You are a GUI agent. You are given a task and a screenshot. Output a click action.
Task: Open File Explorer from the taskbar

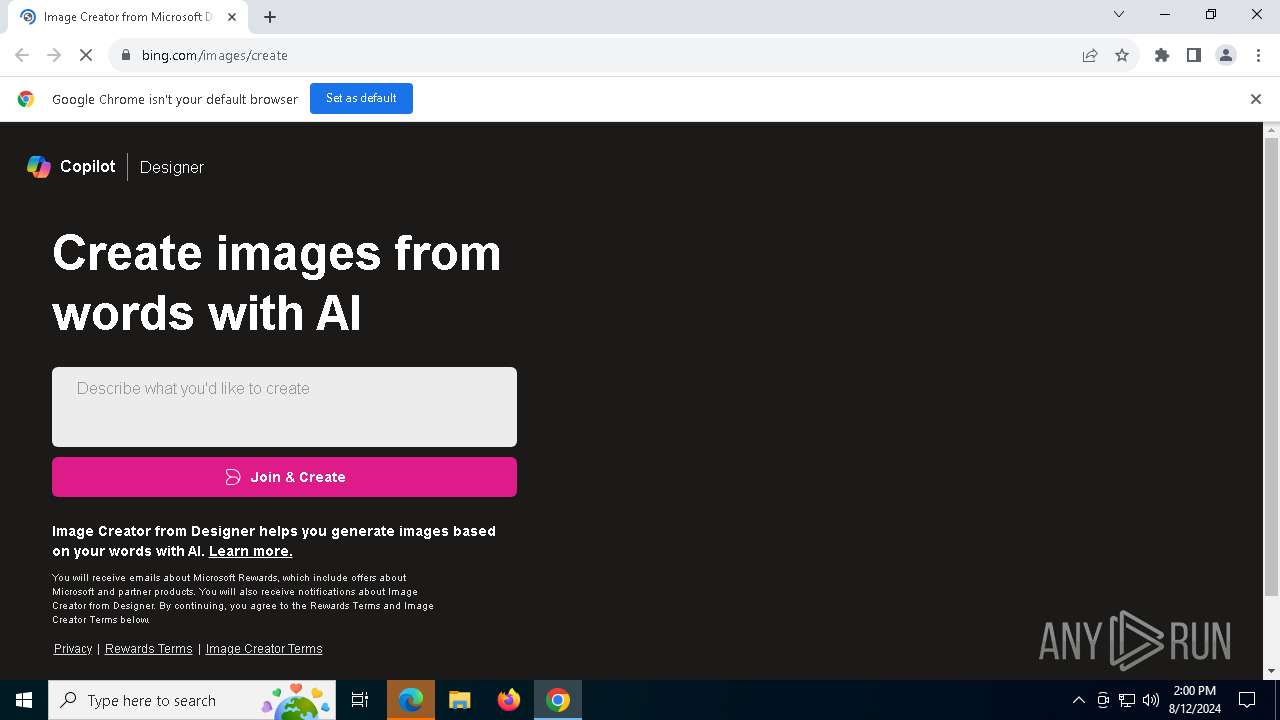(x=460, y=700)
